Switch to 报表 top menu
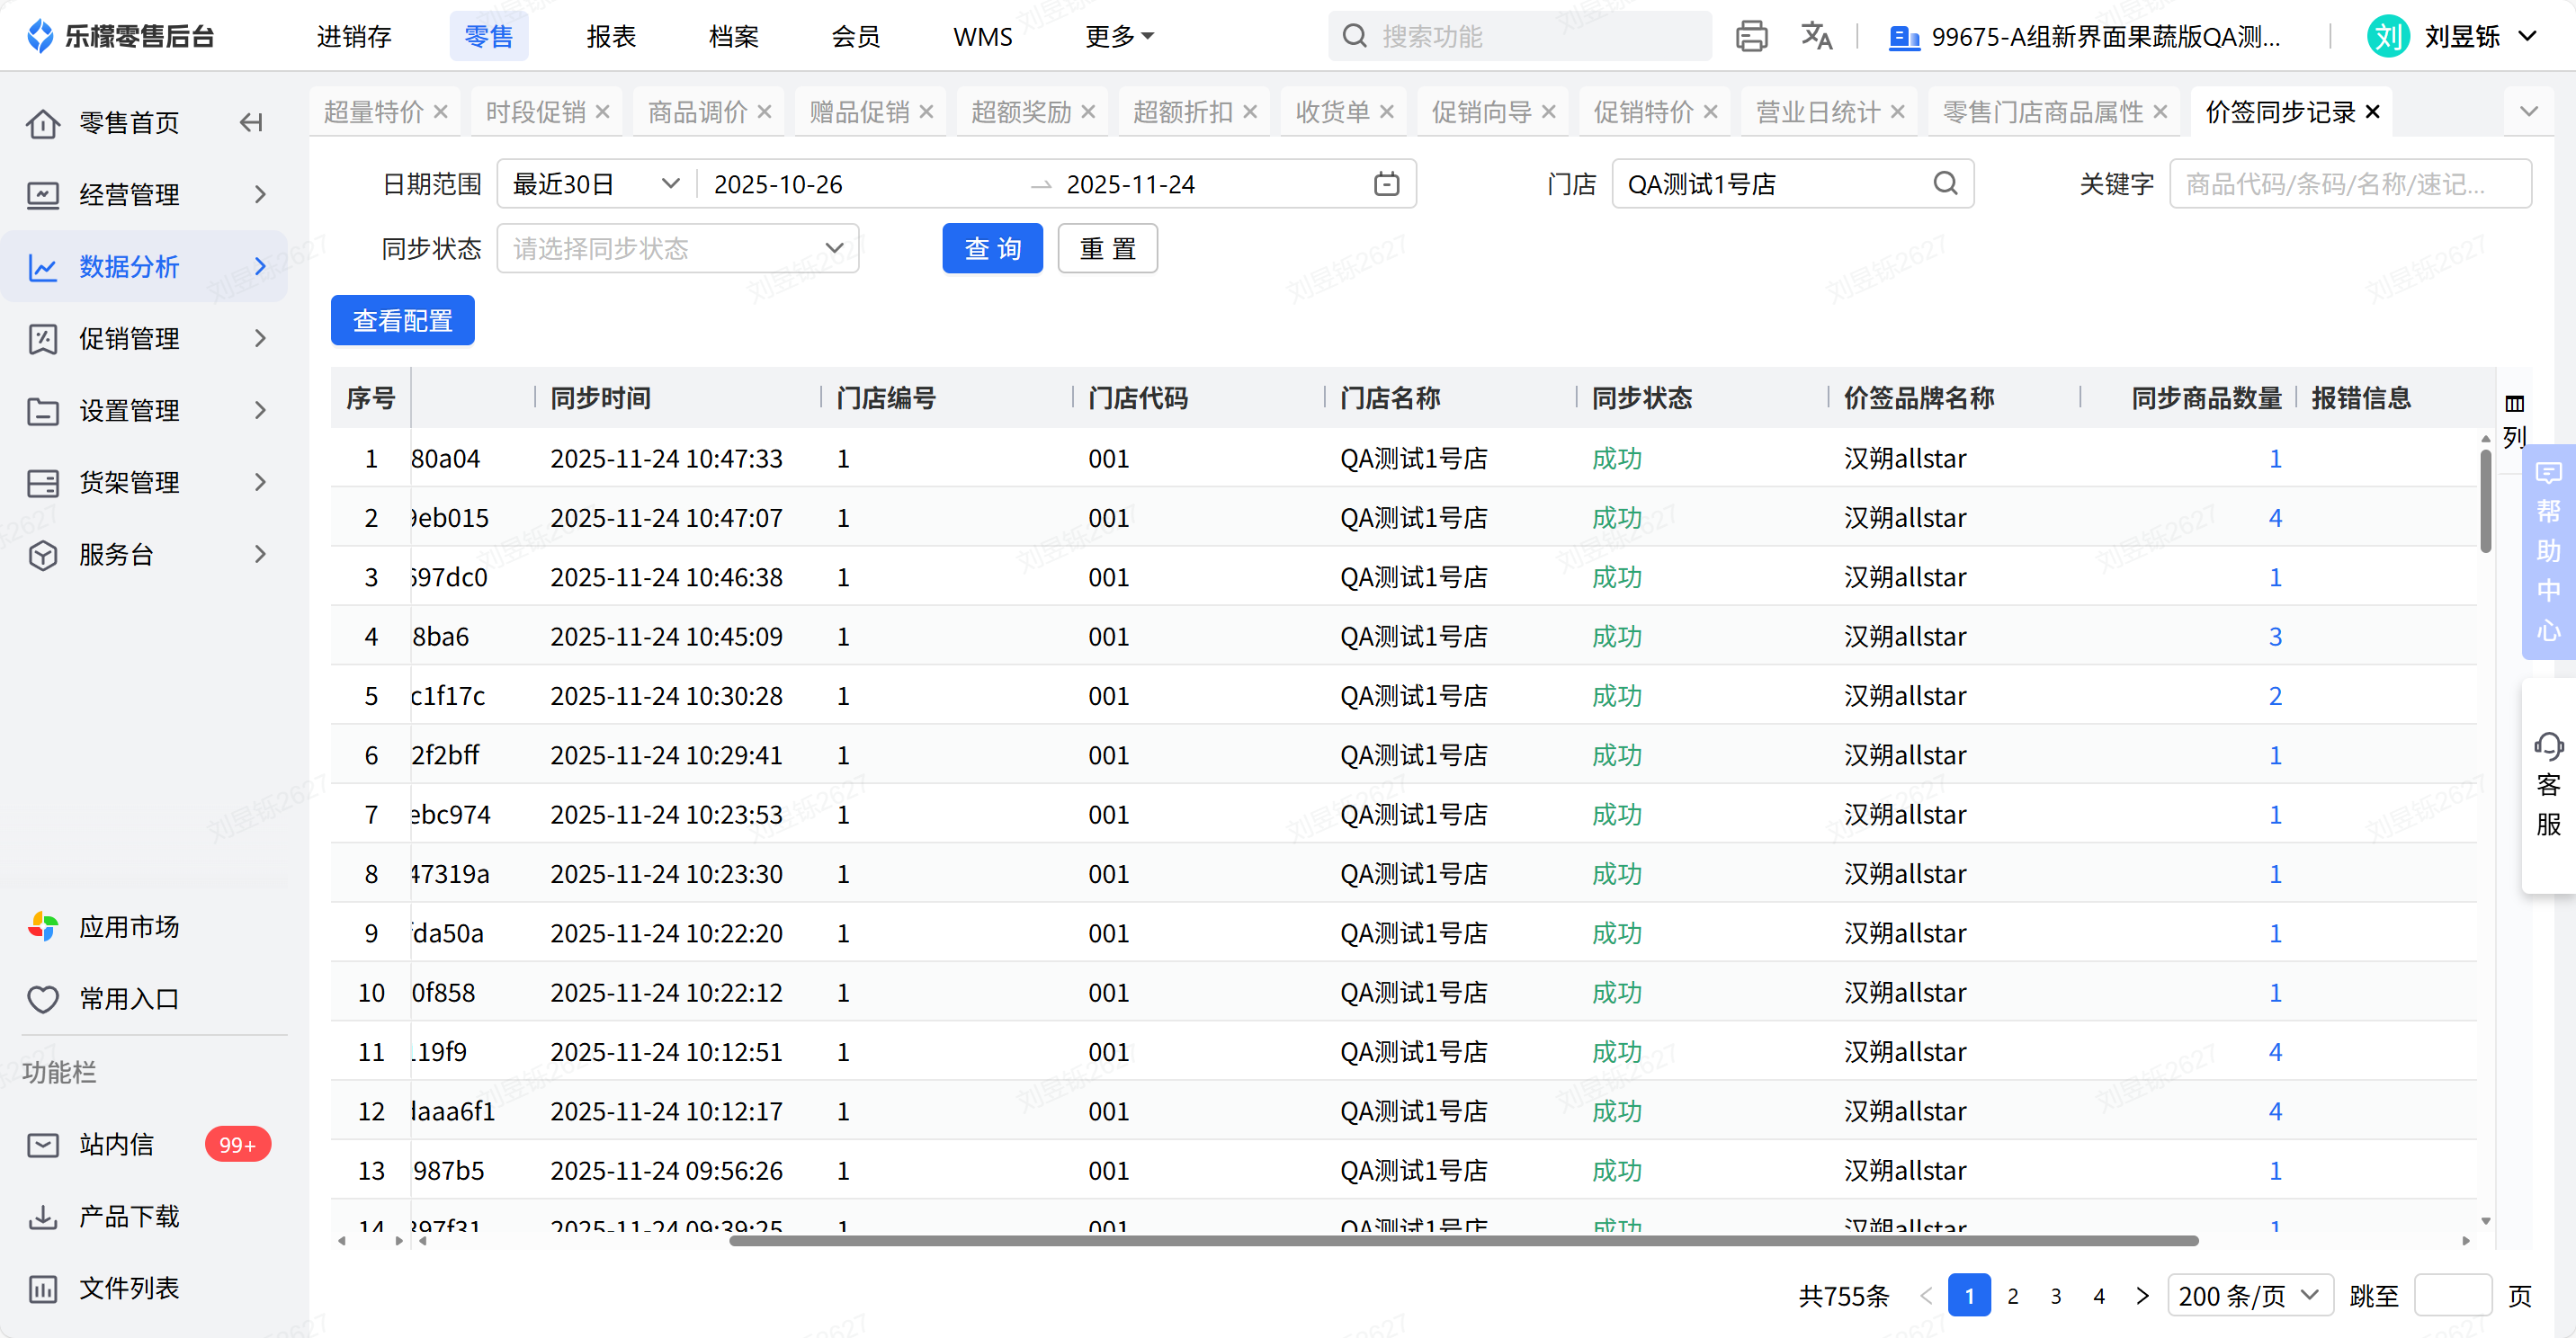2576x1338 pixels. coord(611,37)
